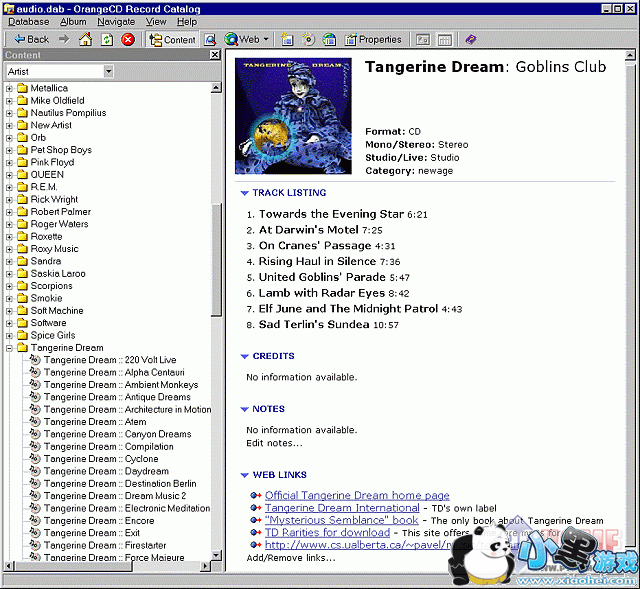Collapse the Tangerine Dream artist folder
This screenshot has width=640, height=589.
(9, 348)
